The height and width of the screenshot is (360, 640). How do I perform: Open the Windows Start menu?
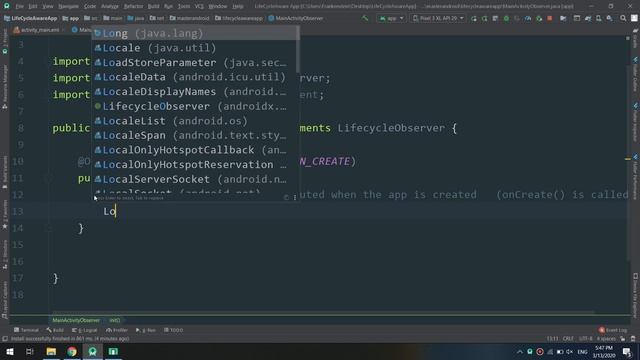pos(9,351)
